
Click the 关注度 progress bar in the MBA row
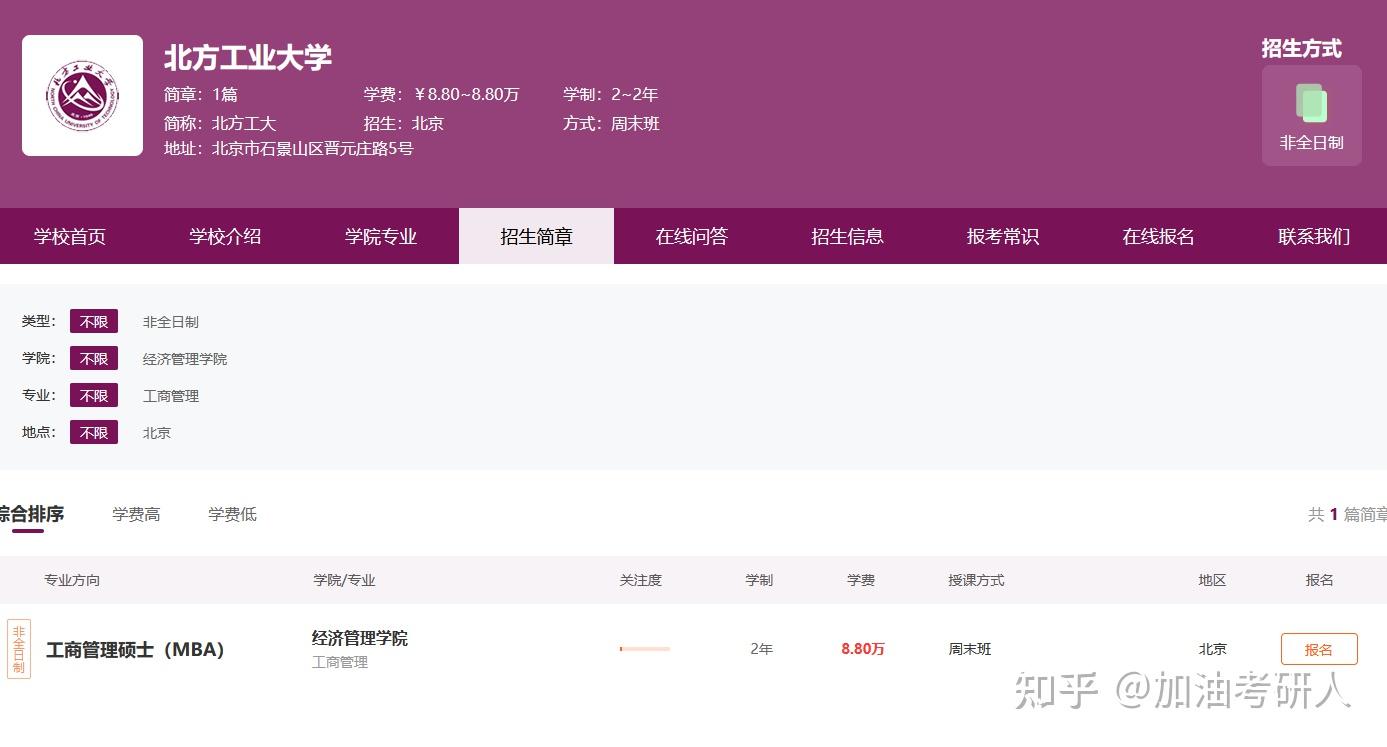(x=645, y=649)
